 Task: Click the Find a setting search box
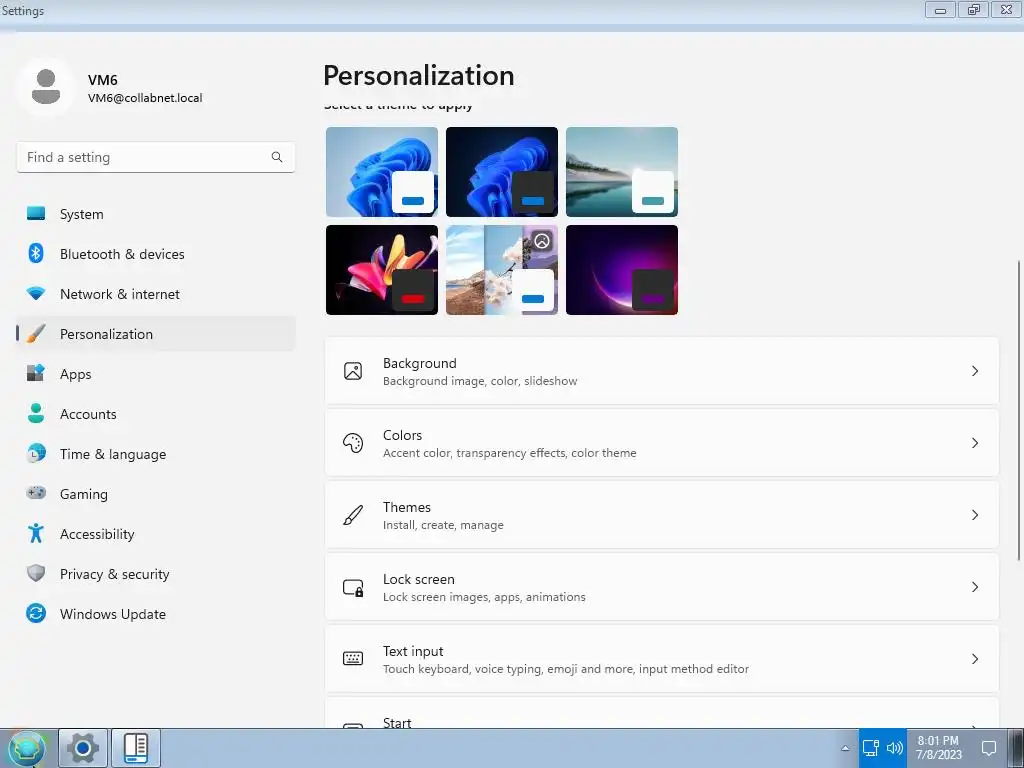pyautogui.click(x=156, y=157)
